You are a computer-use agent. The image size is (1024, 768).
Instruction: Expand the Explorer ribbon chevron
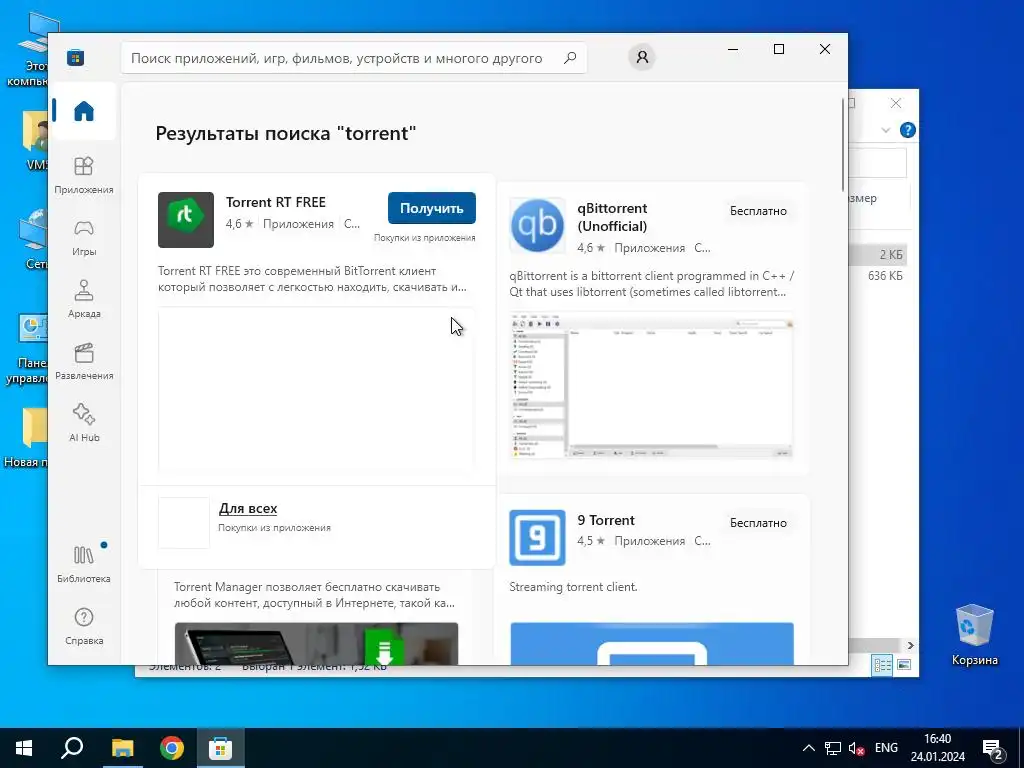click(886, 130)
